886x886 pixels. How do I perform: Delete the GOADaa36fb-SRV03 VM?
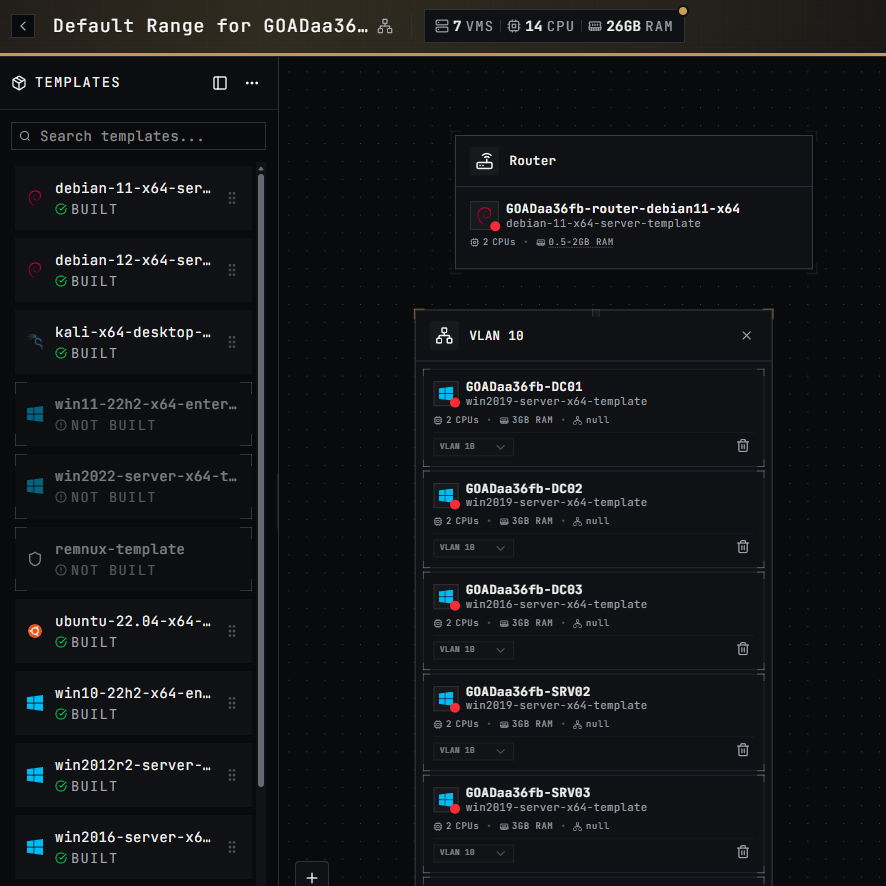[x=742, y=851]
